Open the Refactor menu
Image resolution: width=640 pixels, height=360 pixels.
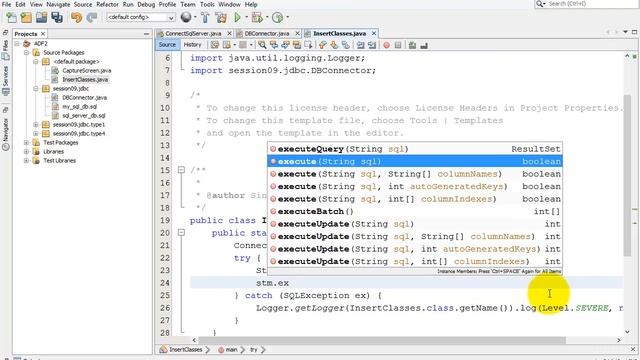pyautogui.click(x=107, y=4)
